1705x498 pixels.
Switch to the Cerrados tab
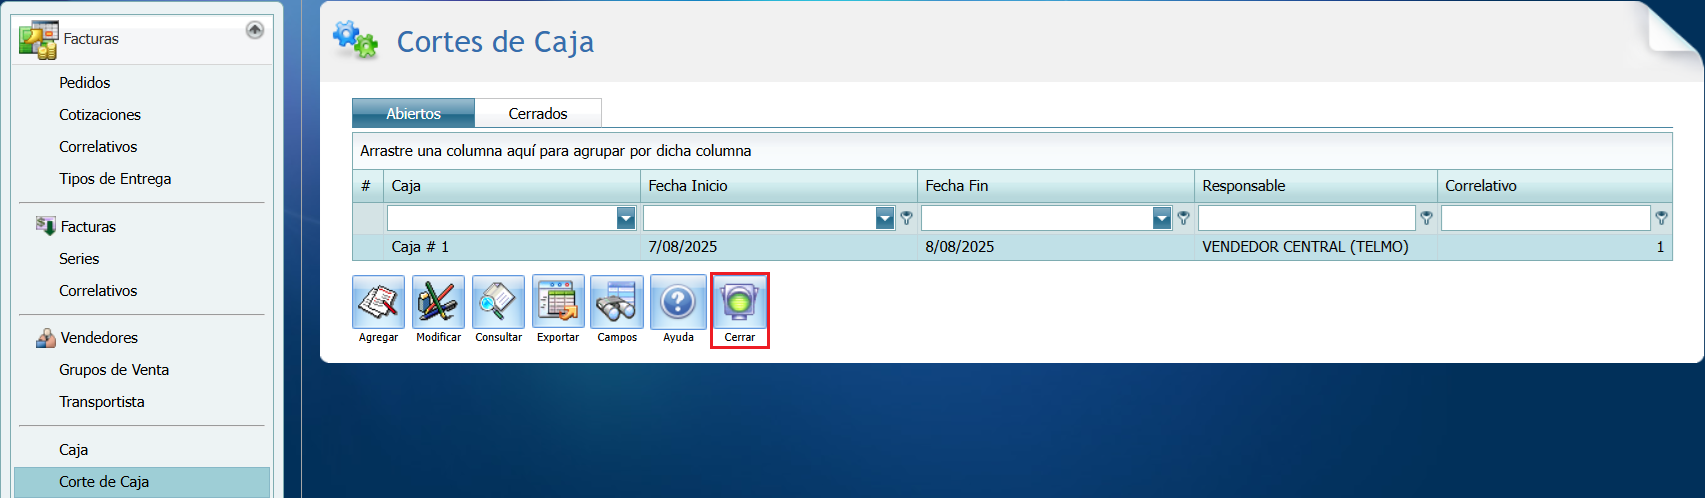(x=538, y=113)
